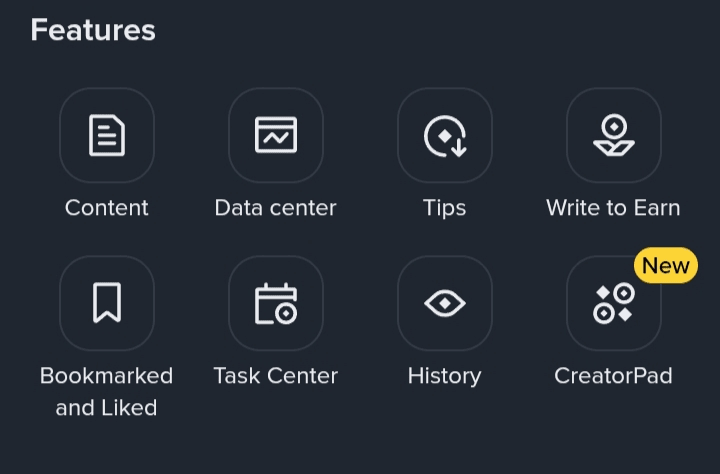This screenshot has height=474, width=720.
Task: Open the Write to Earn icon
Action: pyautogui.click(x=613, y=135)
